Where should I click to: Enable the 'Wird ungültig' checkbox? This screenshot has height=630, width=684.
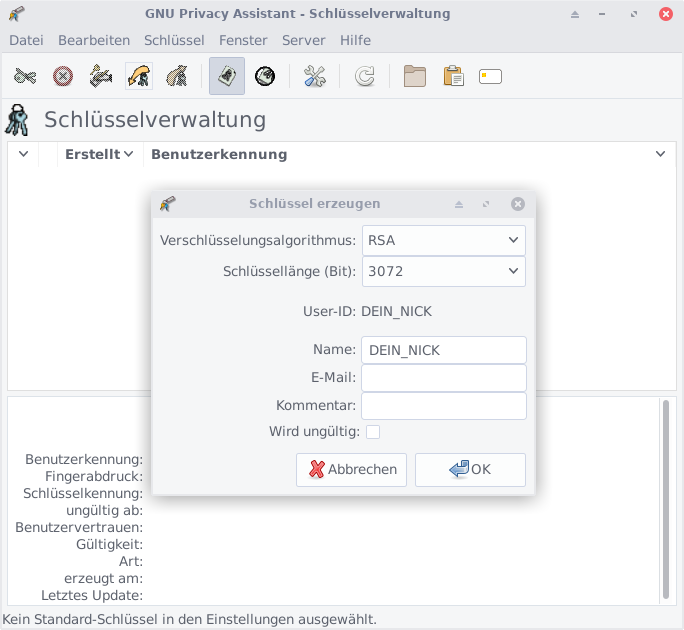[x=373, y=432]
